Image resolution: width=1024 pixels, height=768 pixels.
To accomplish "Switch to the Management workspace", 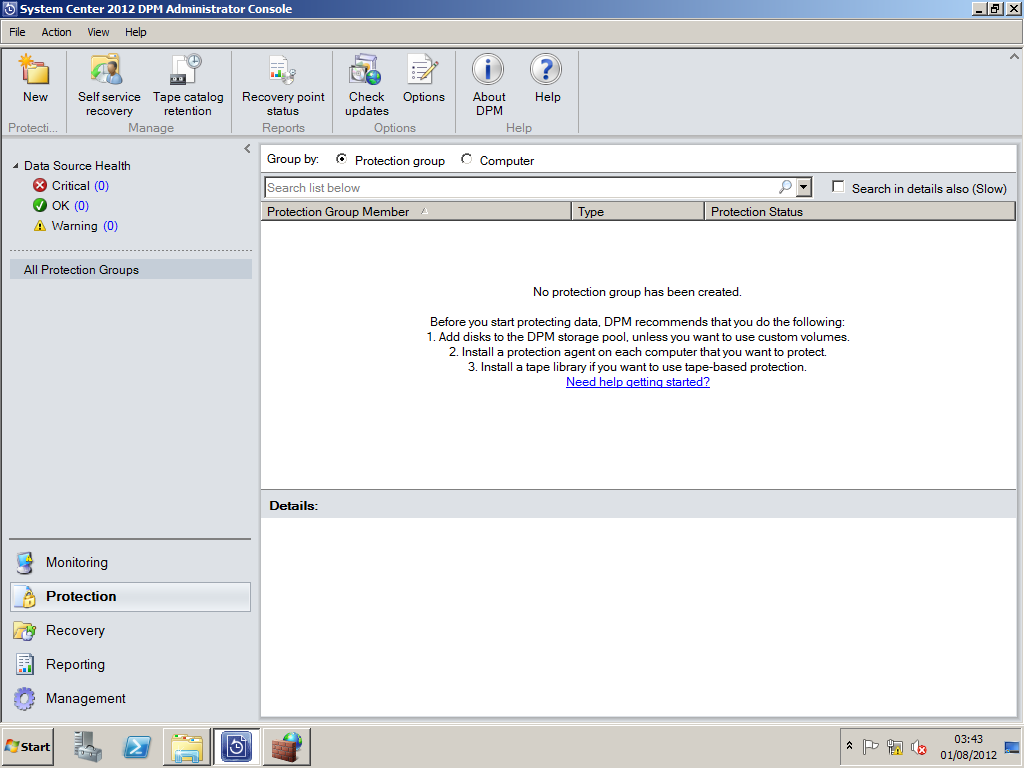I will (x=130, y=698).
